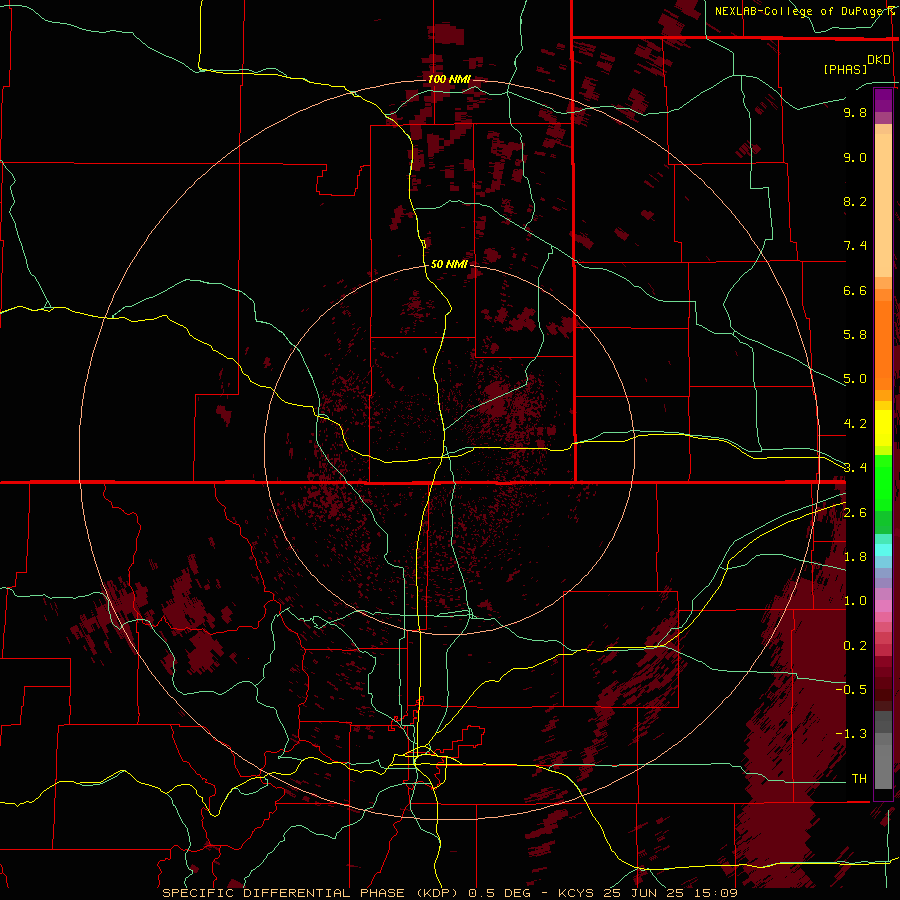Select the cyan segment of the color bar
The width and height of the screenshot is (900, 900).
pos(883,550)
